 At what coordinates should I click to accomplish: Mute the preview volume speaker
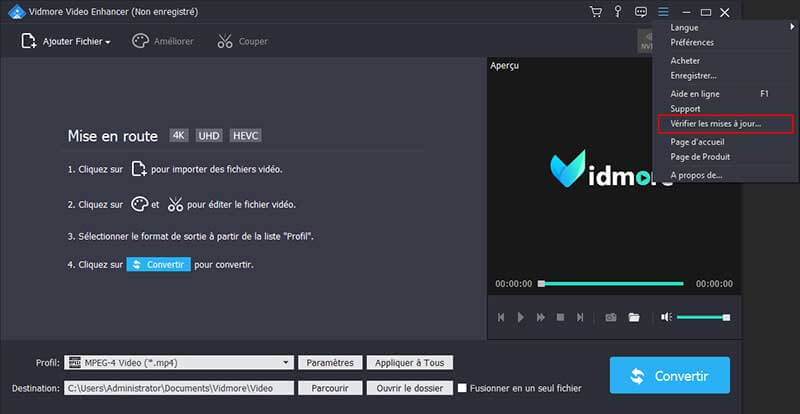666,317
